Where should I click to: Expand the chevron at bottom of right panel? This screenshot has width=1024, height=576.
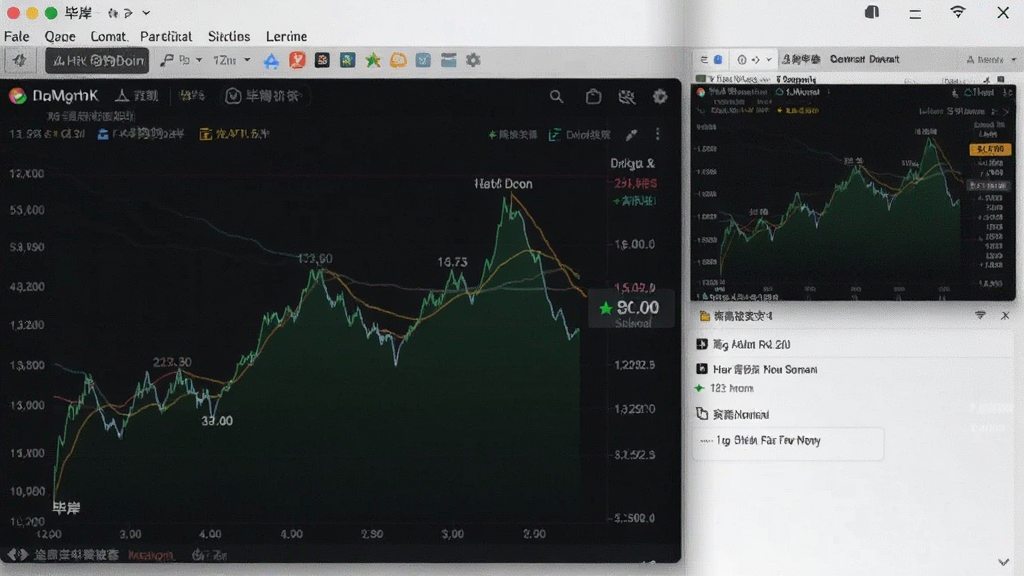point(1004,562)
